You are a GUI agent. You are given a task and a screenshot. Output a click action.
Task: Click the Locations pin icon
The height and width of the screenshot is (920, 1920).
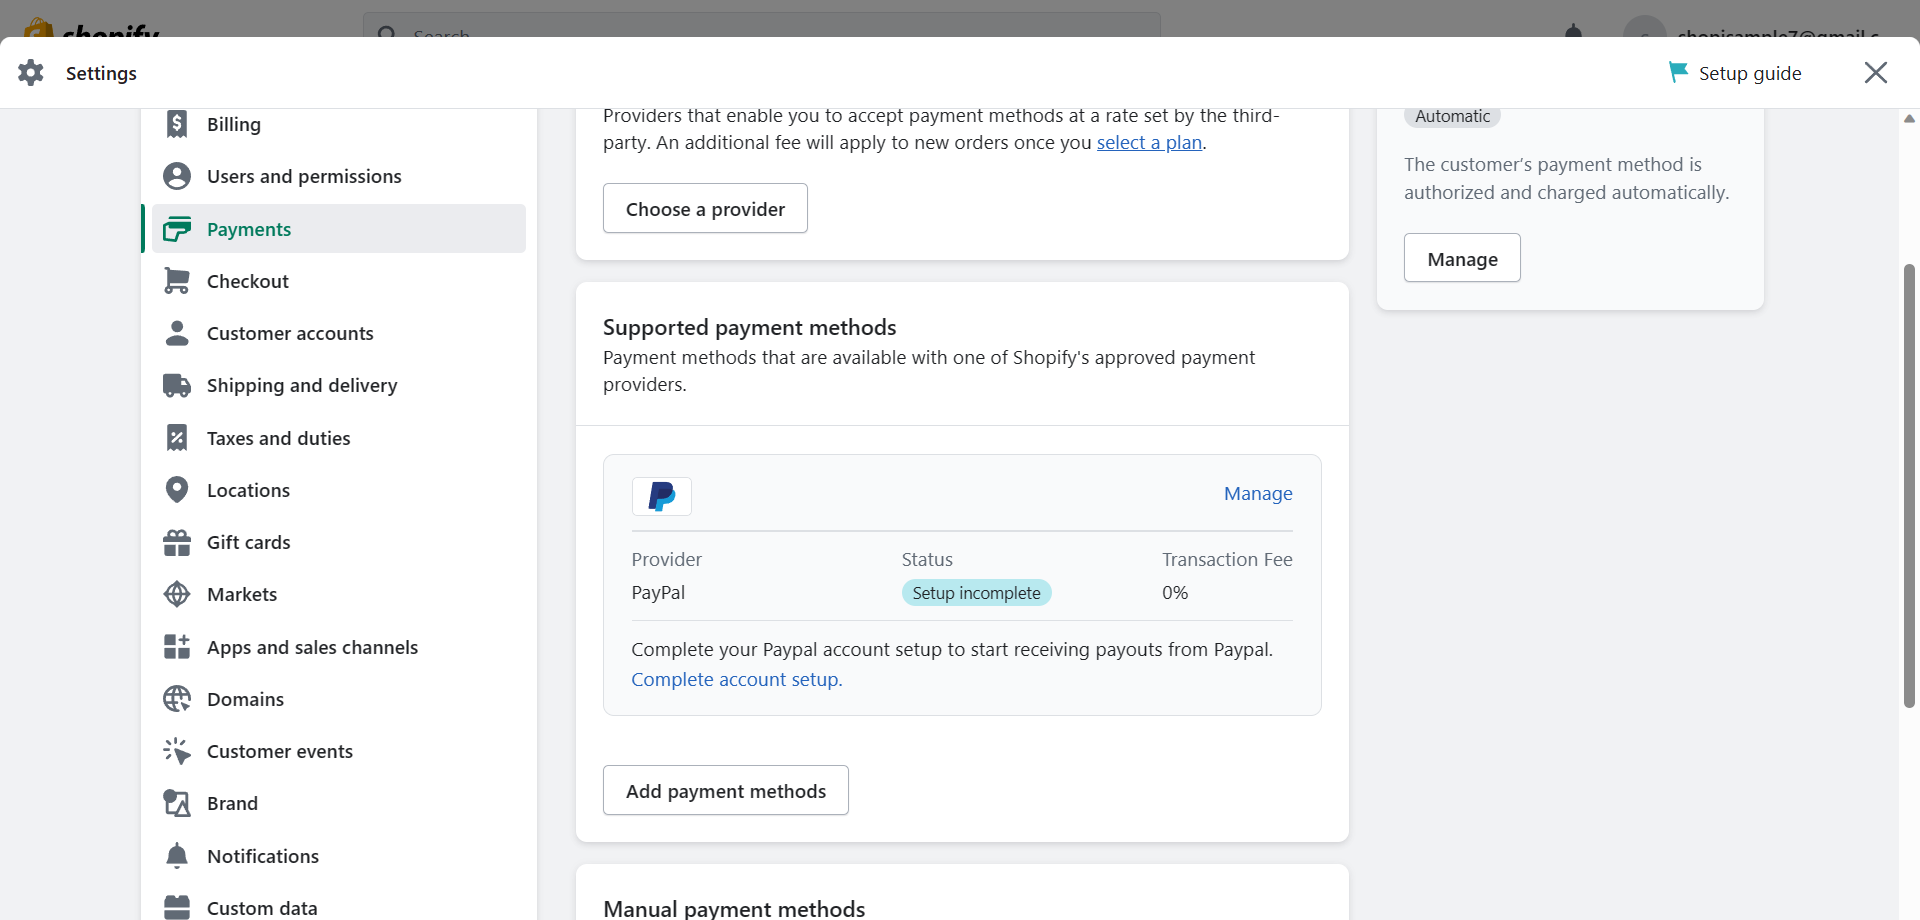point(177,490)
